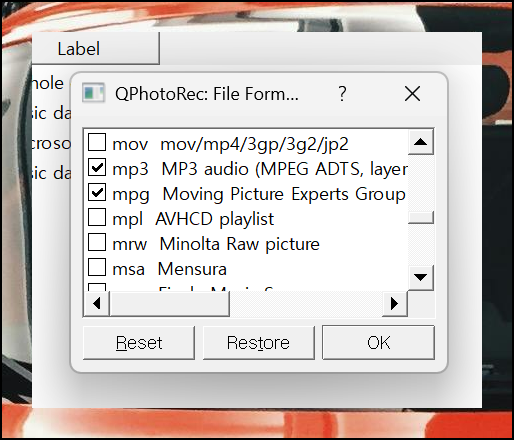The height and width of the screenshot is (440, 514).
Task: Select the 'AVHCD playlist' row text
Action: point(215,219)
